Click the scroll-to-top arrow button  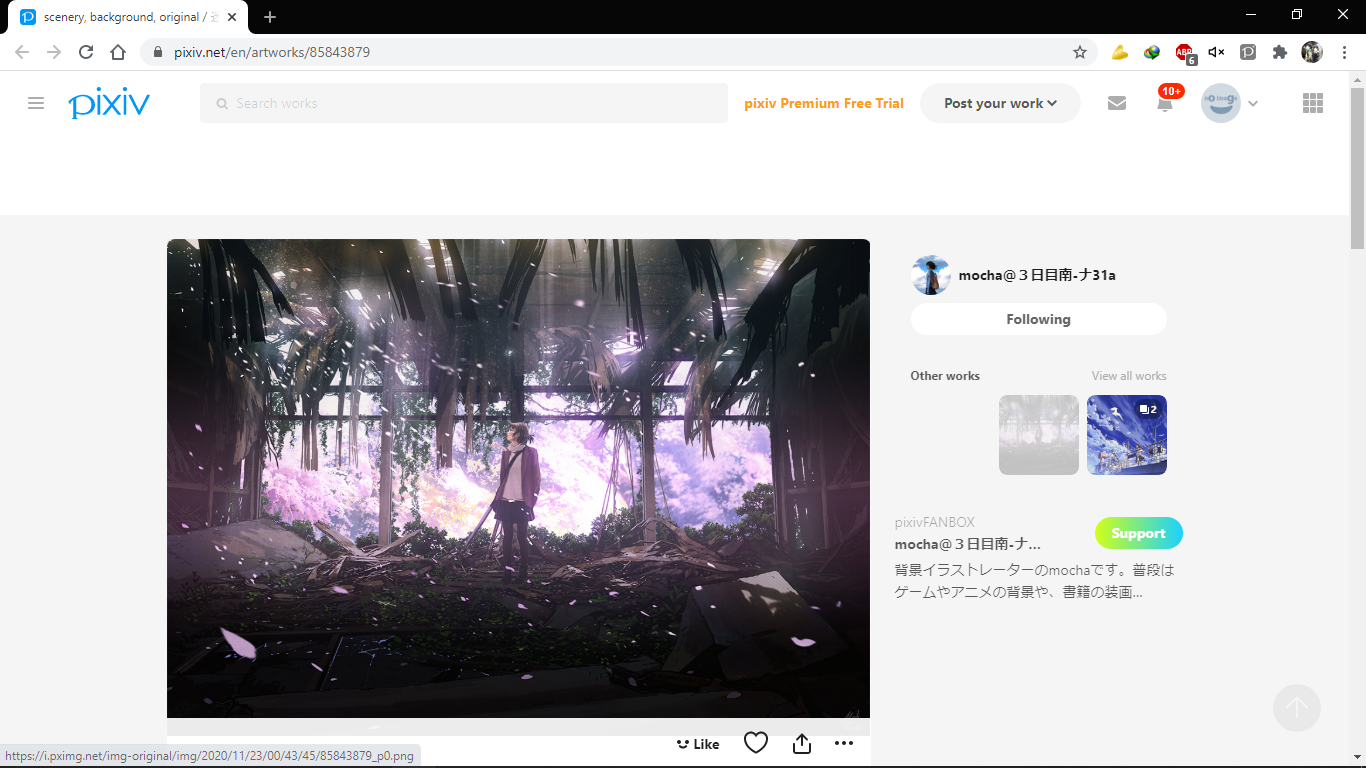[x=1297, y=708]
